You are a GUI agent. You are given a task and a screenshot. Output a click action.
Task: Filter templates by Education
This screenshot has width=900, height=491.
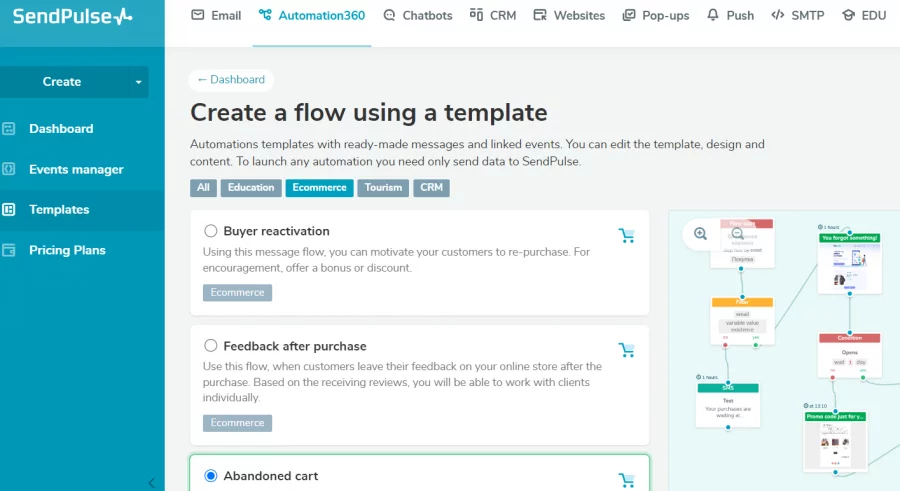click(251, 188)
